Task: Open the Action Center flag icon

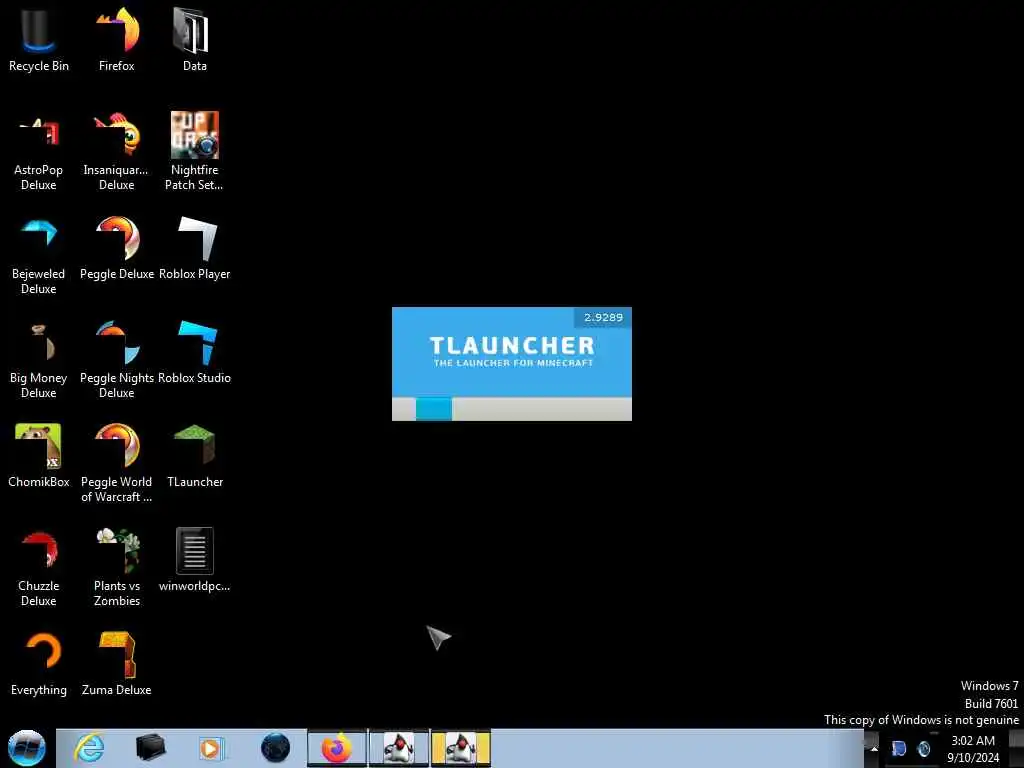Action: [x=899, y=748]
